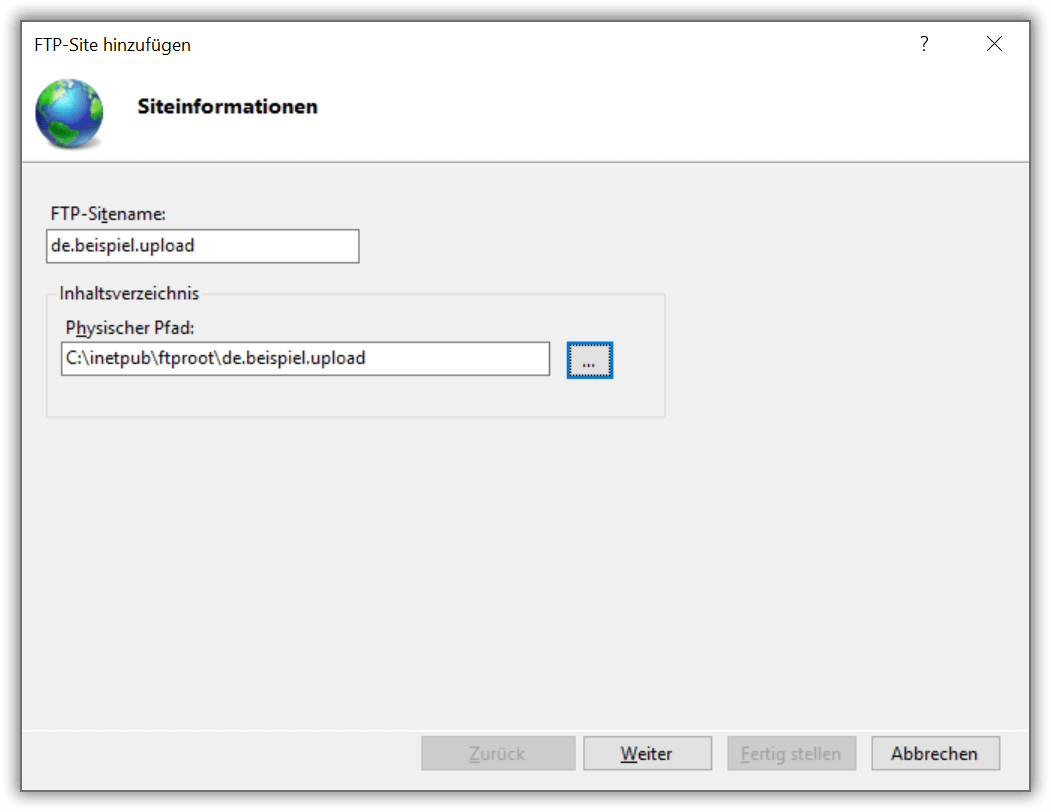Click empty space after the site name text
1051x812 pixels.
pyautogui.click(x=275, y=246)
